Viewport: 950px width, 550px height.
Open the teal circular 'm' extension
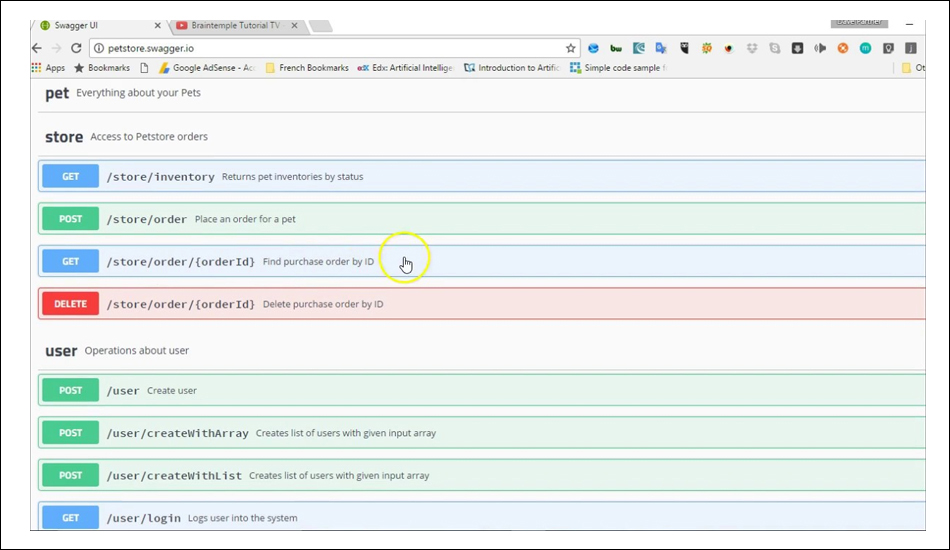(x=865, y=48)
